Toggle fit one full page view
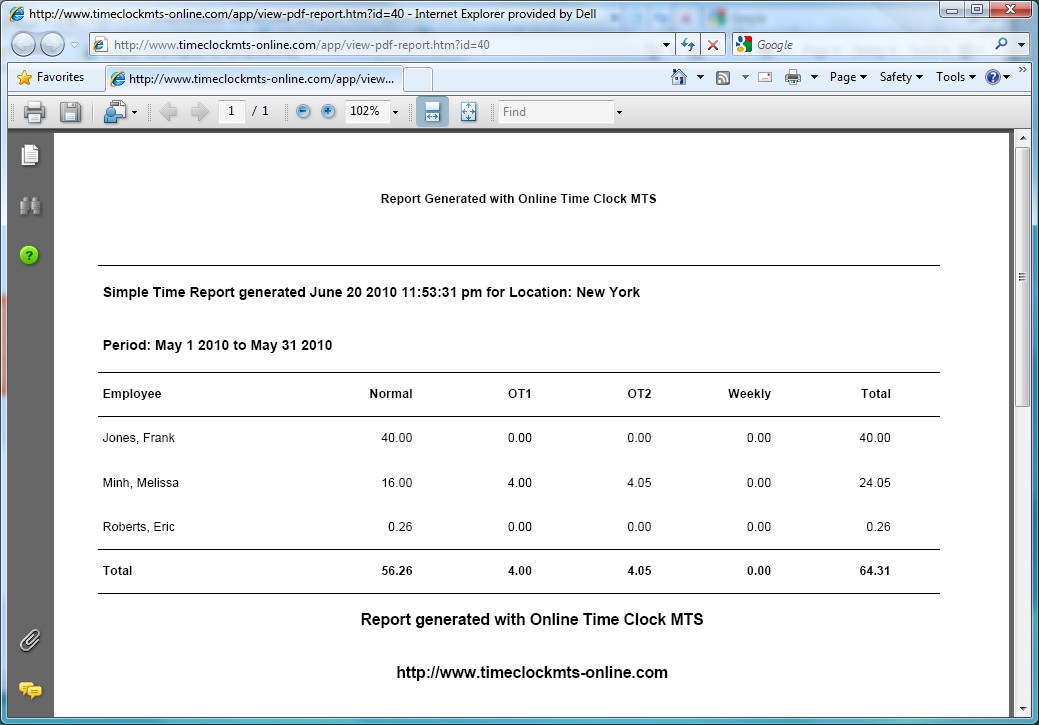The height and width of the screenshot is (725, 1039). point(468,111)
